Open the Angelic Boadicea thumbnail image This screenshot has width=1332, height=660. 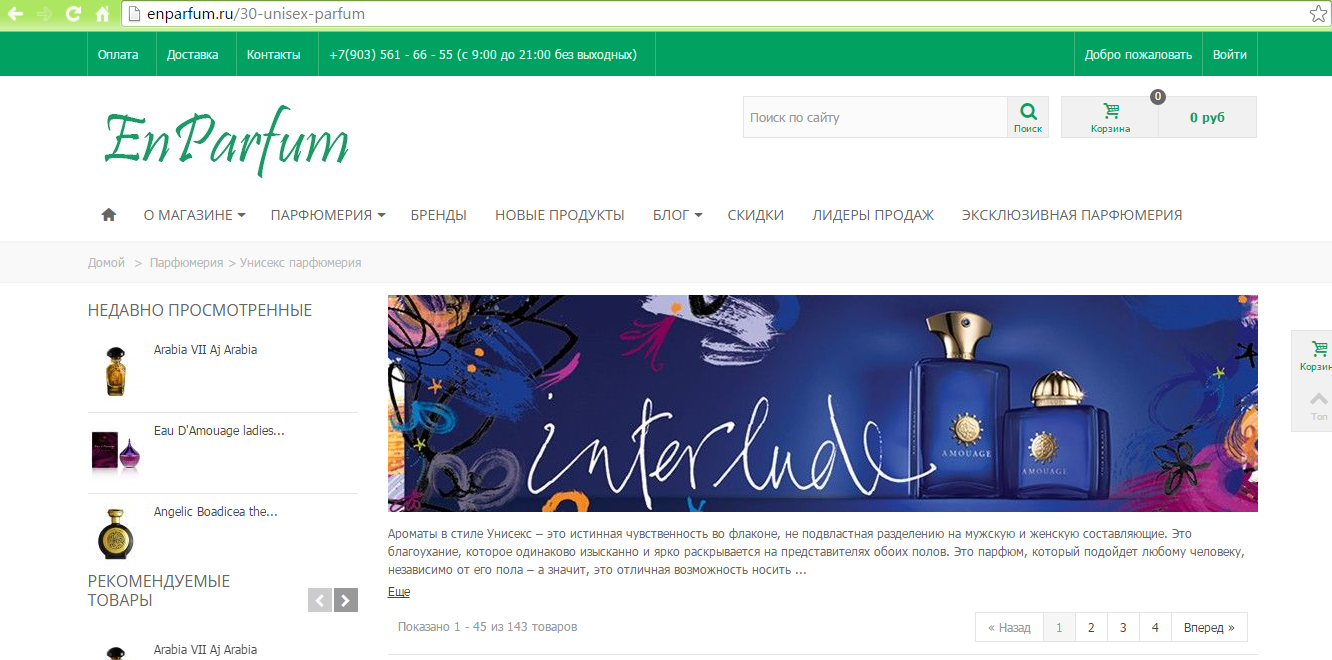[x=115, y=533]
